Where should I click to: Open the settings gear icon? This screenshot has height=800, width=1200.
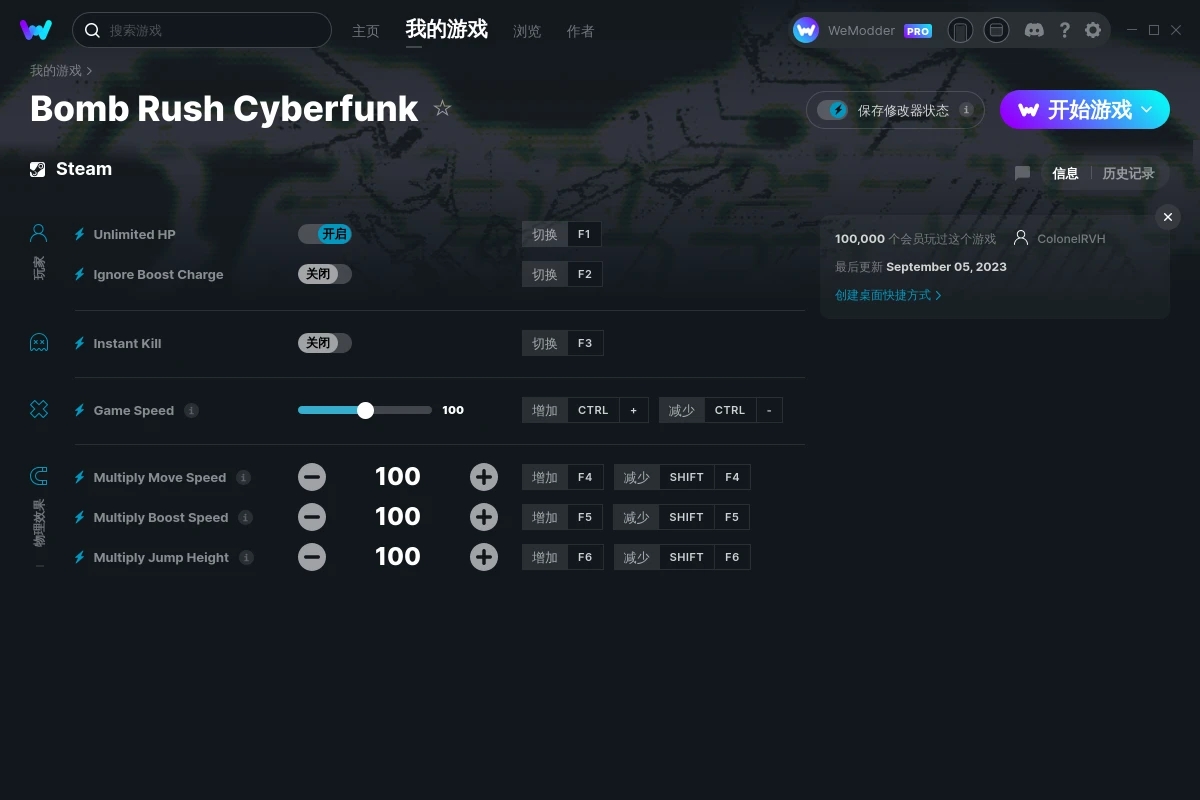[x=1093, y=30]
